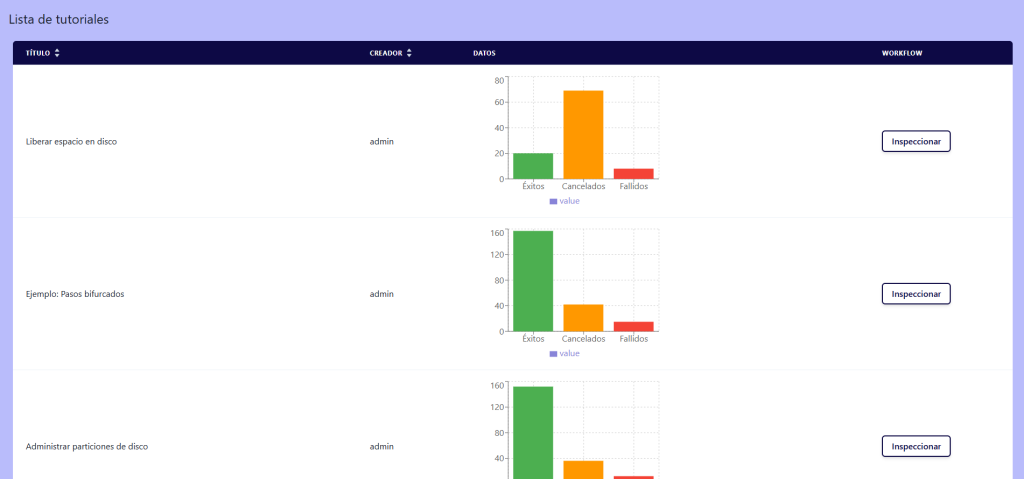
Task: Click green Éxitos bar in Pasos bifurcados chart
Action: coord(533,280)
